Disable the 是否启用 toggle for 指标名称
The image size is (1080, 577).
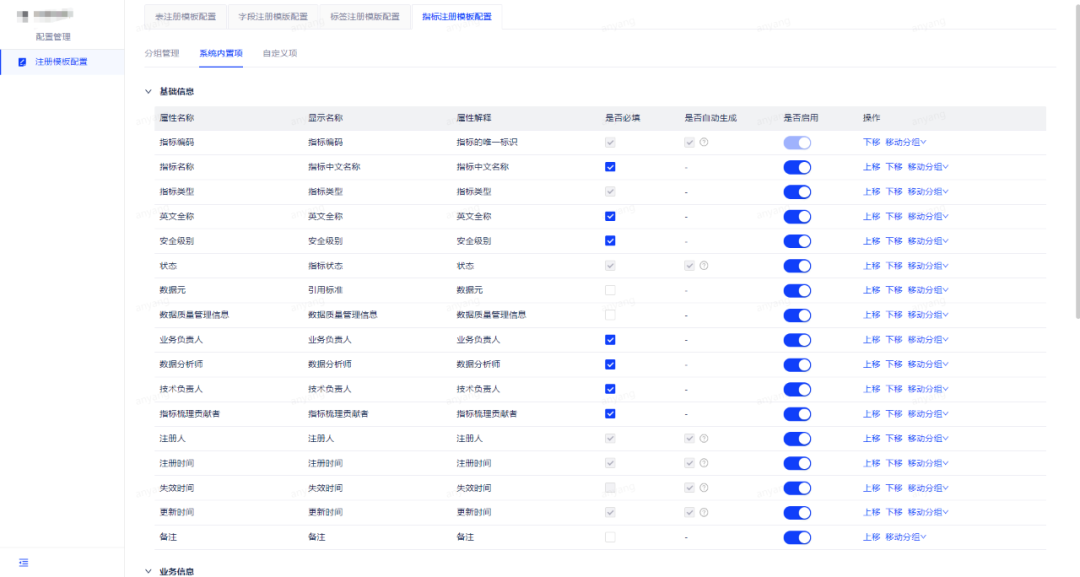coord(797,166)
